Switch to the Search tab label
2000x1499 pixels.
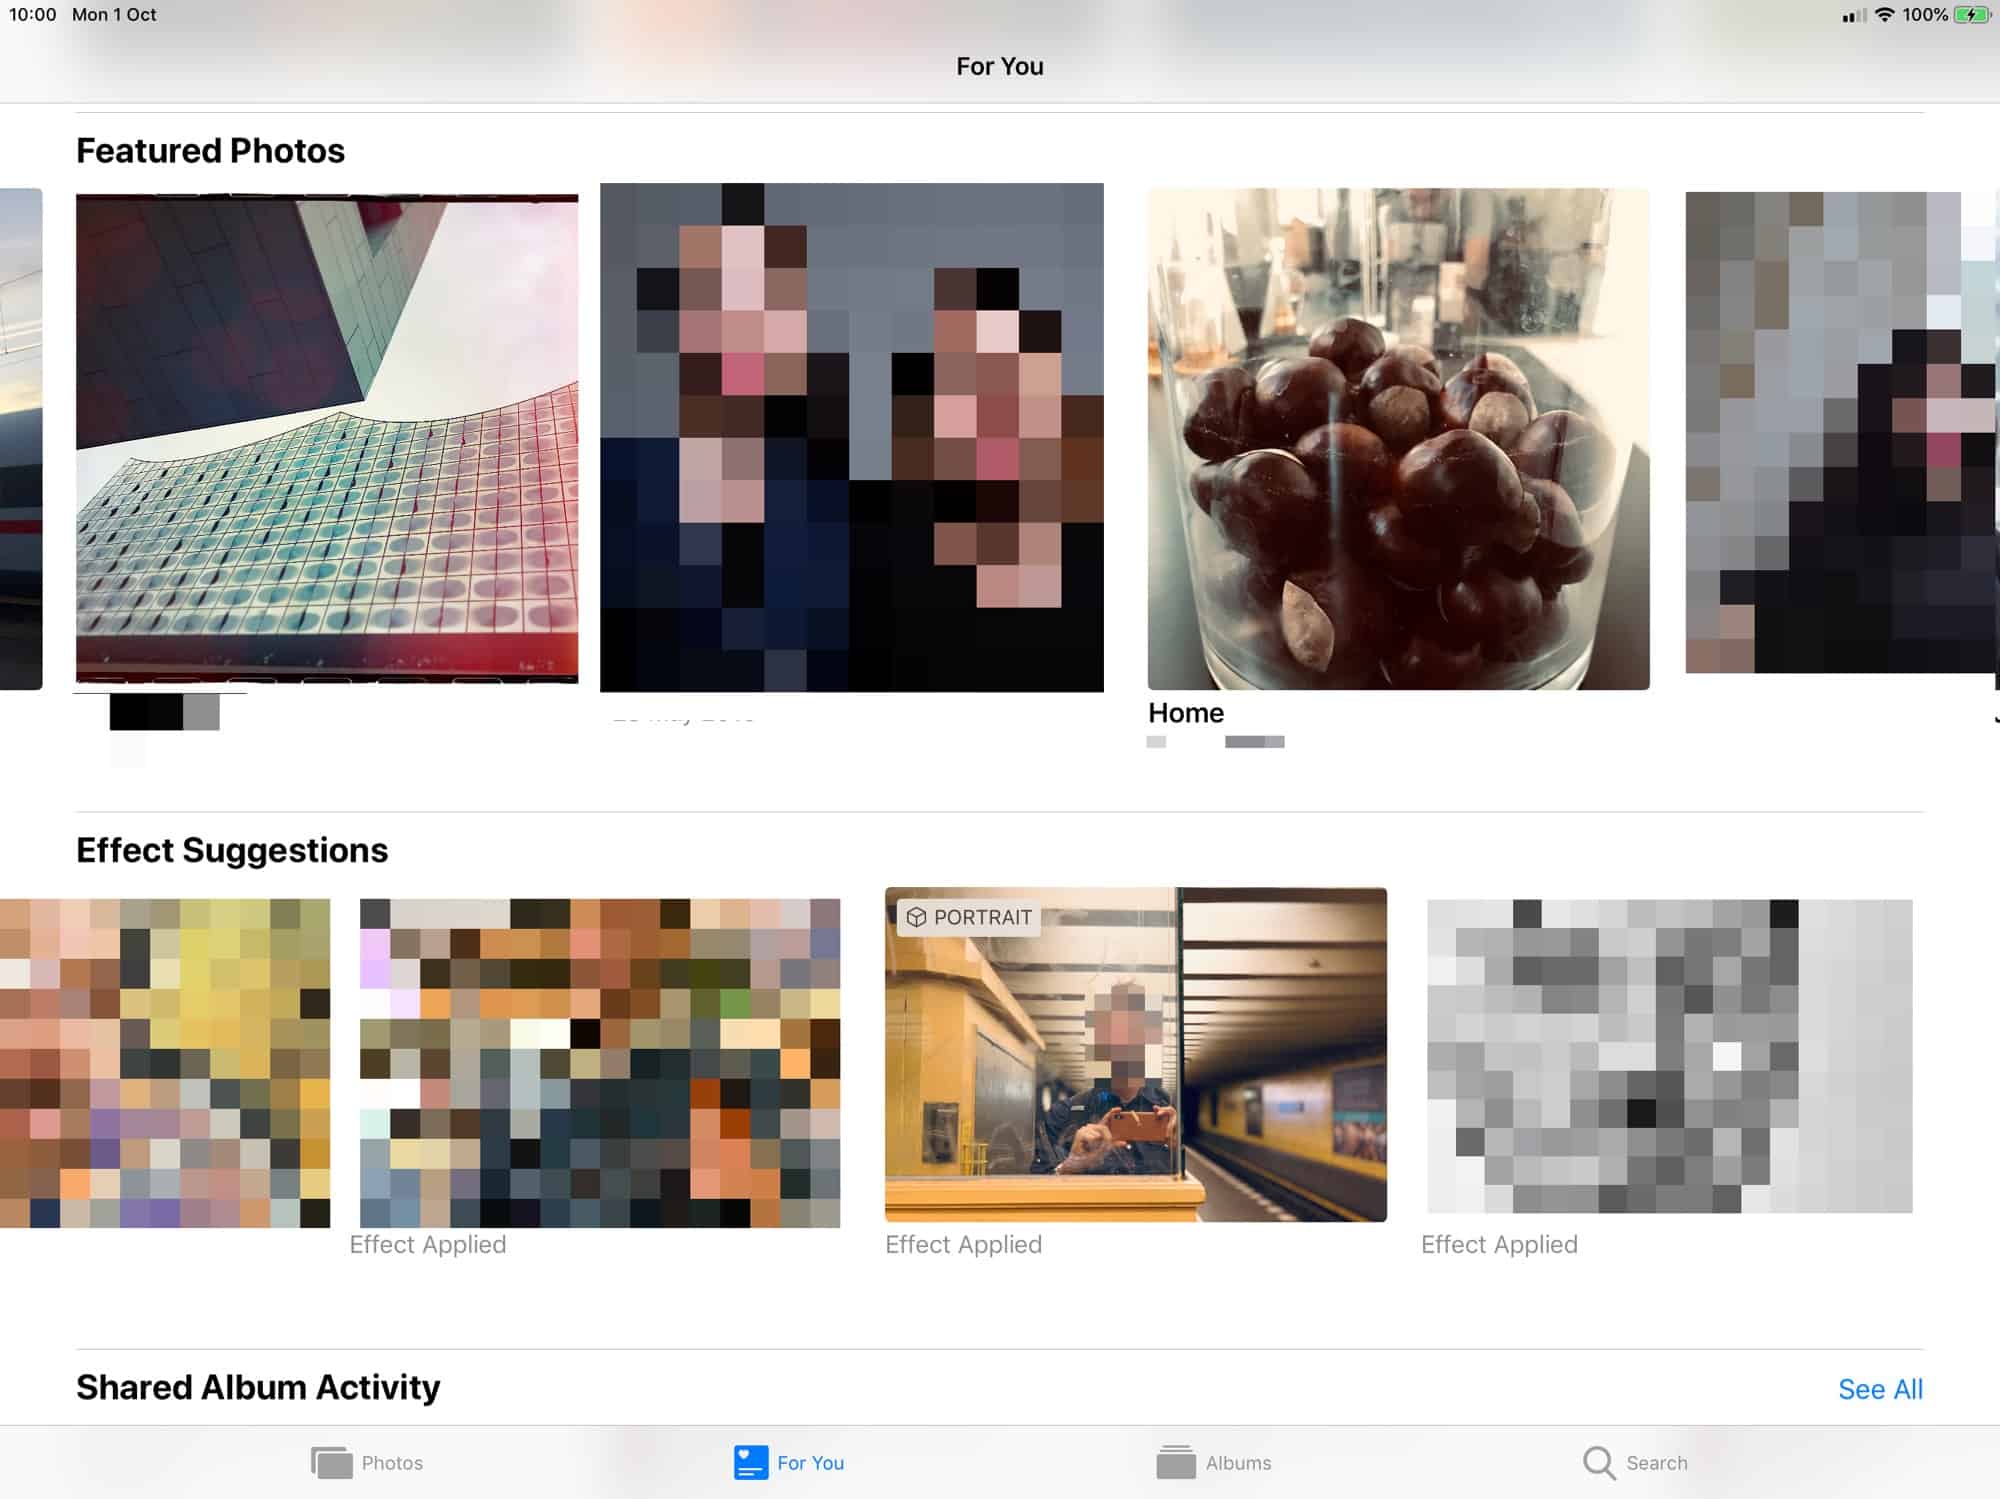[x=1656, y=1463]
